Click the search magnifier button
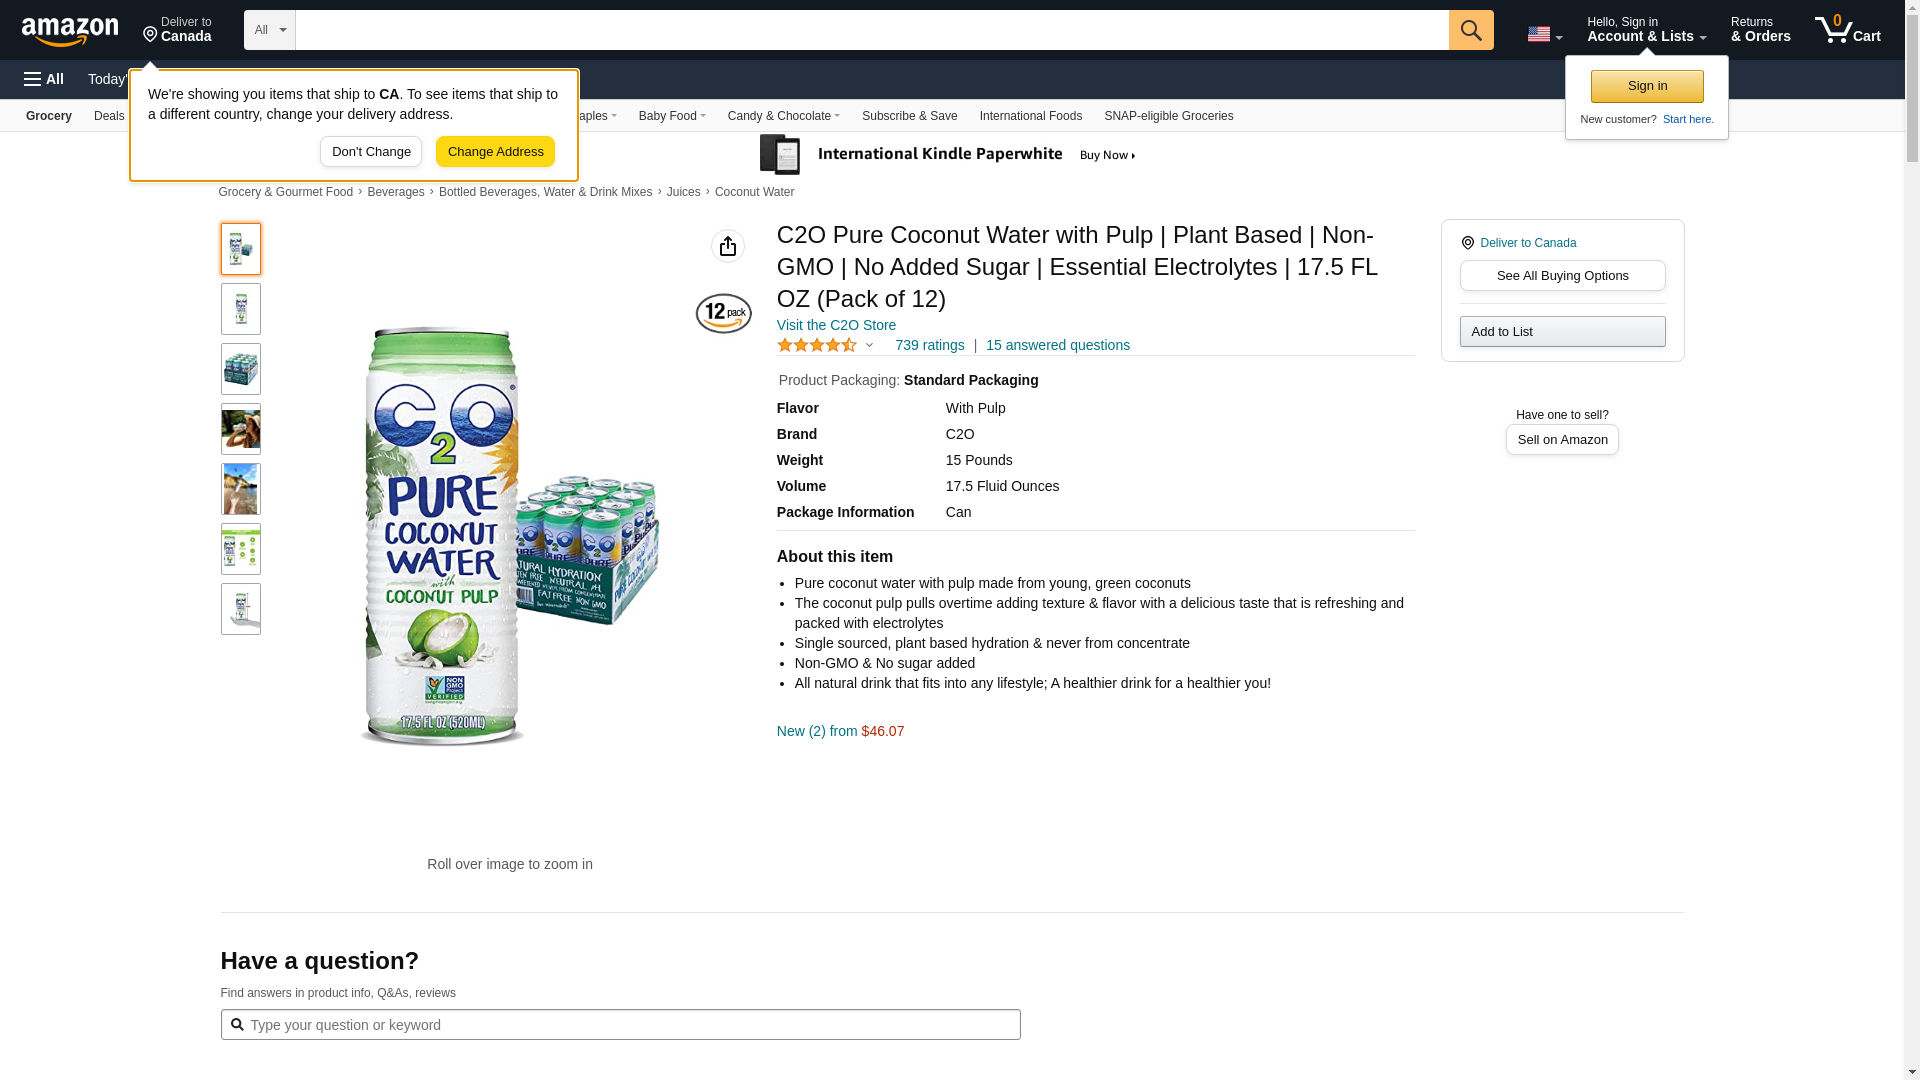This screenshot has width=1920, height=1080. (1470, 30)
